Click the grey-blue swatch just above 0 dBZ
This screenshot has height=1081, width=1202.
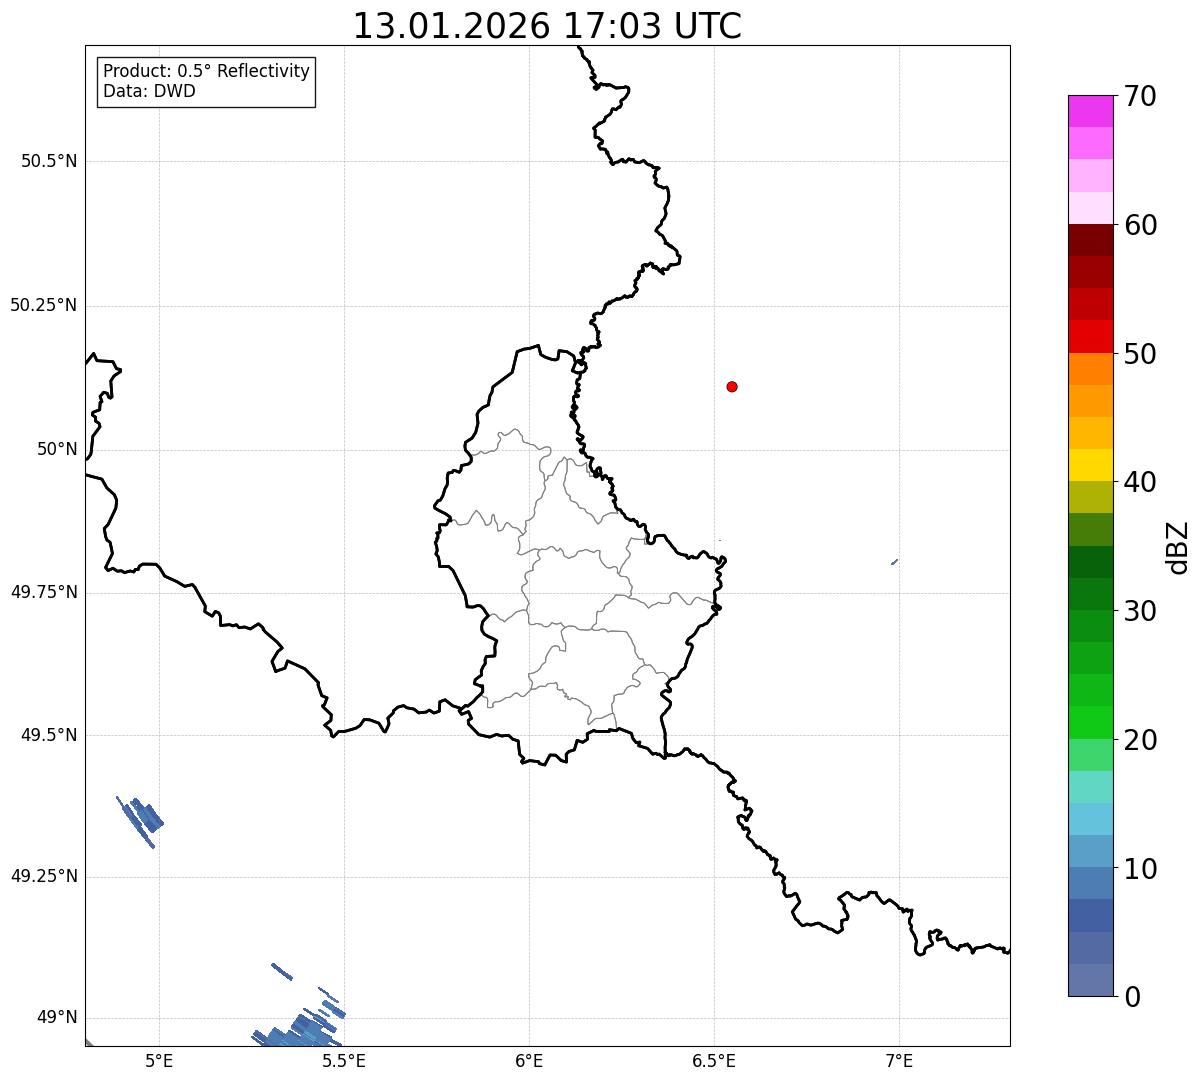pyautogui.click(x=1090, y=980)
